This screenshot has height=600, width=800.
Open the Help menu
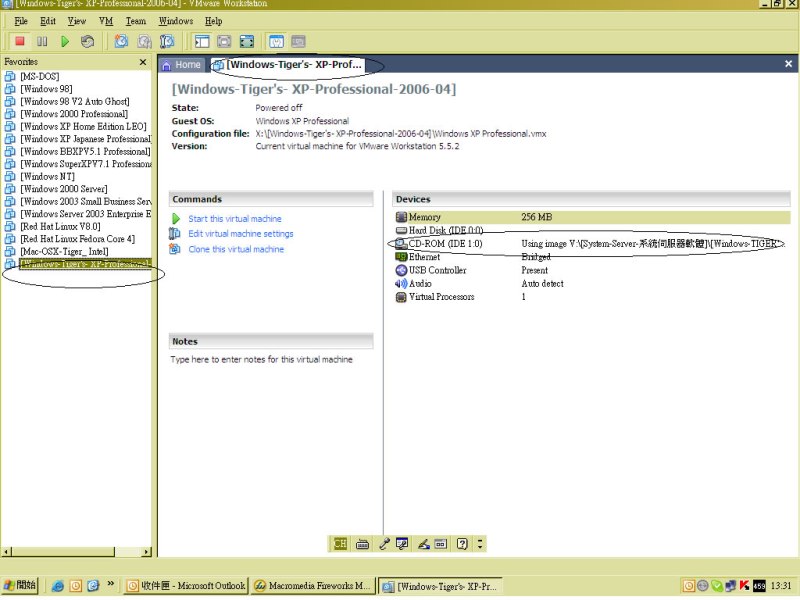[214, 21]
